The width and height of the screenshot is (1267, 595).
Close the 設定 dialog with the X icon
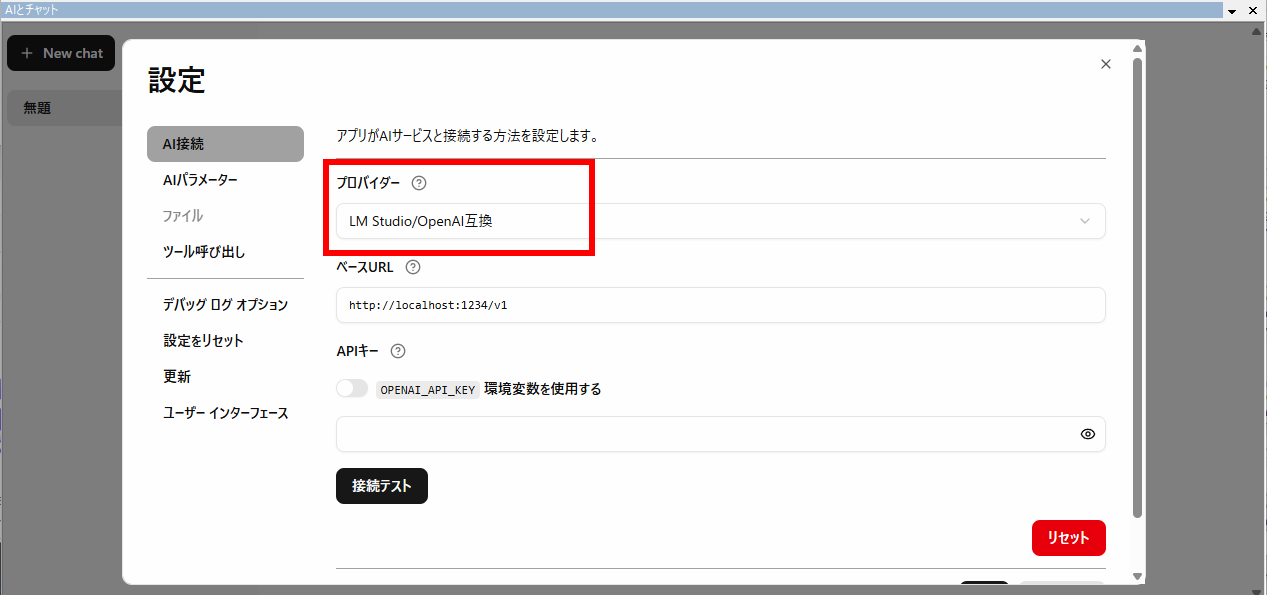(1106, 64)
